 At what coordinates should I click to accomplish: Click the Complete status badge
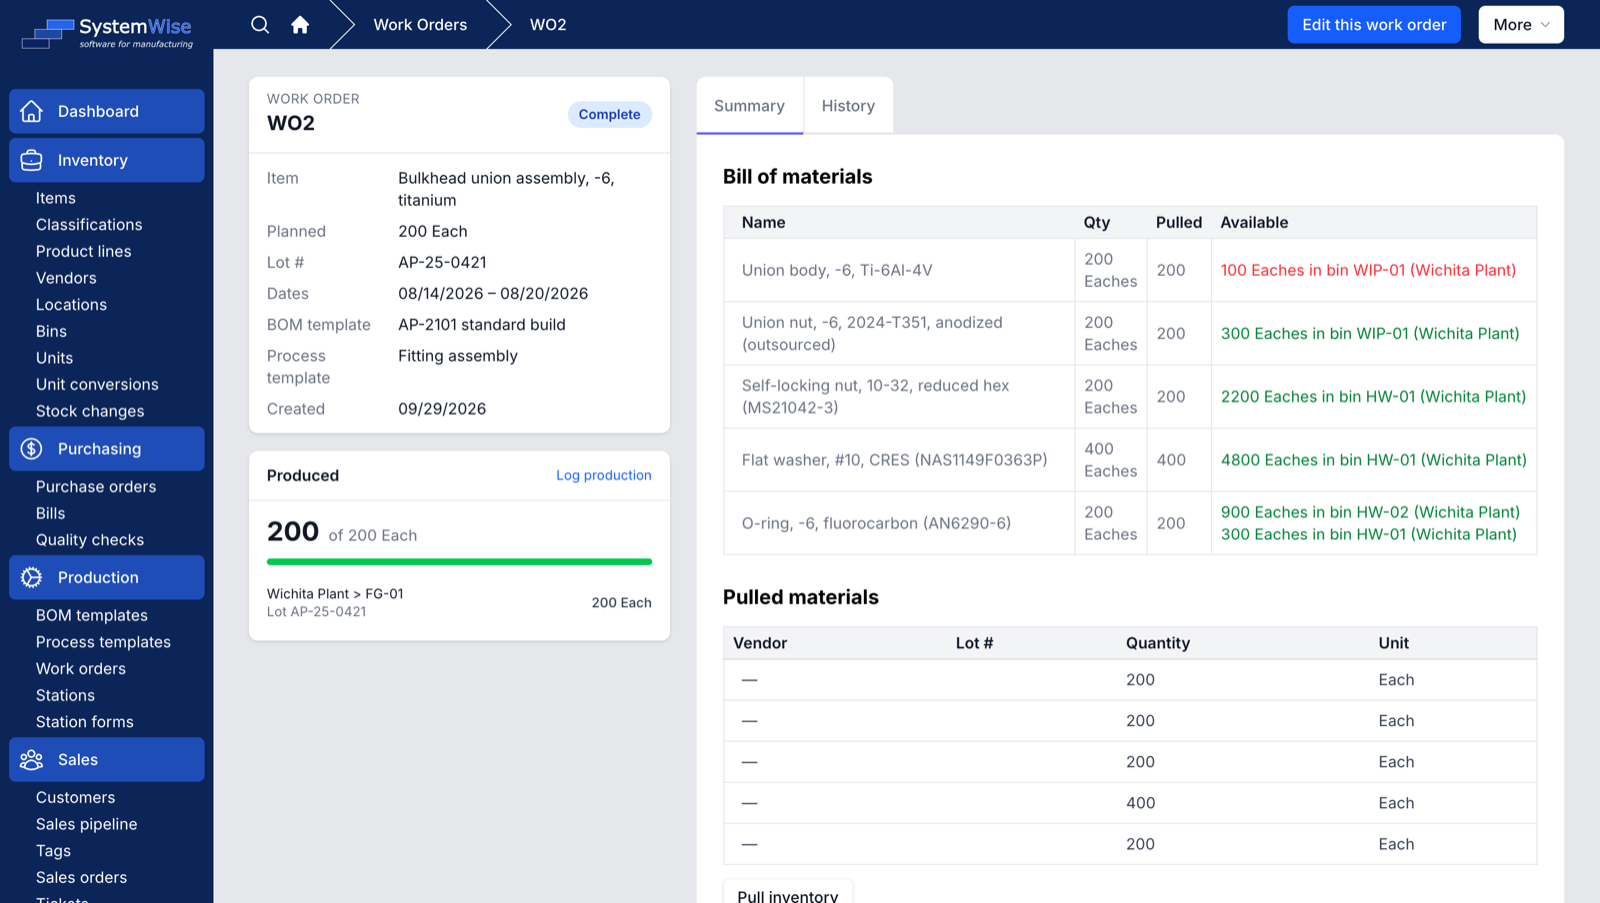pos(610,114)
